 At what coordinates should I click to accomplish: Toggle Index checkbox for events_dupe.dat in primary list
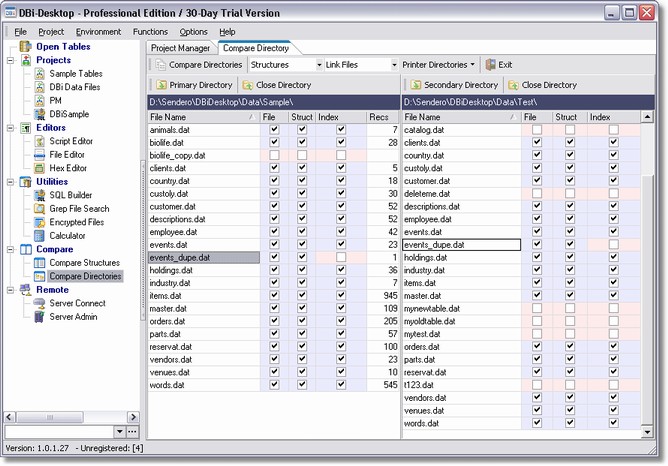coord(342,257)
